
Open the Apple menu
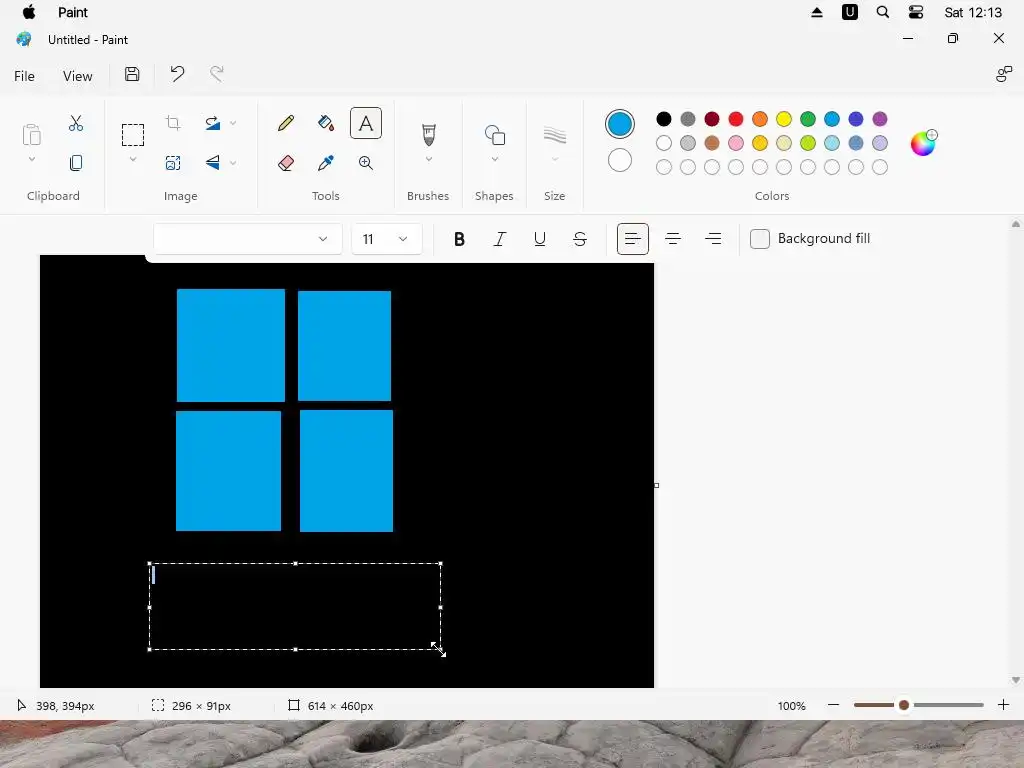click(29, 12)
